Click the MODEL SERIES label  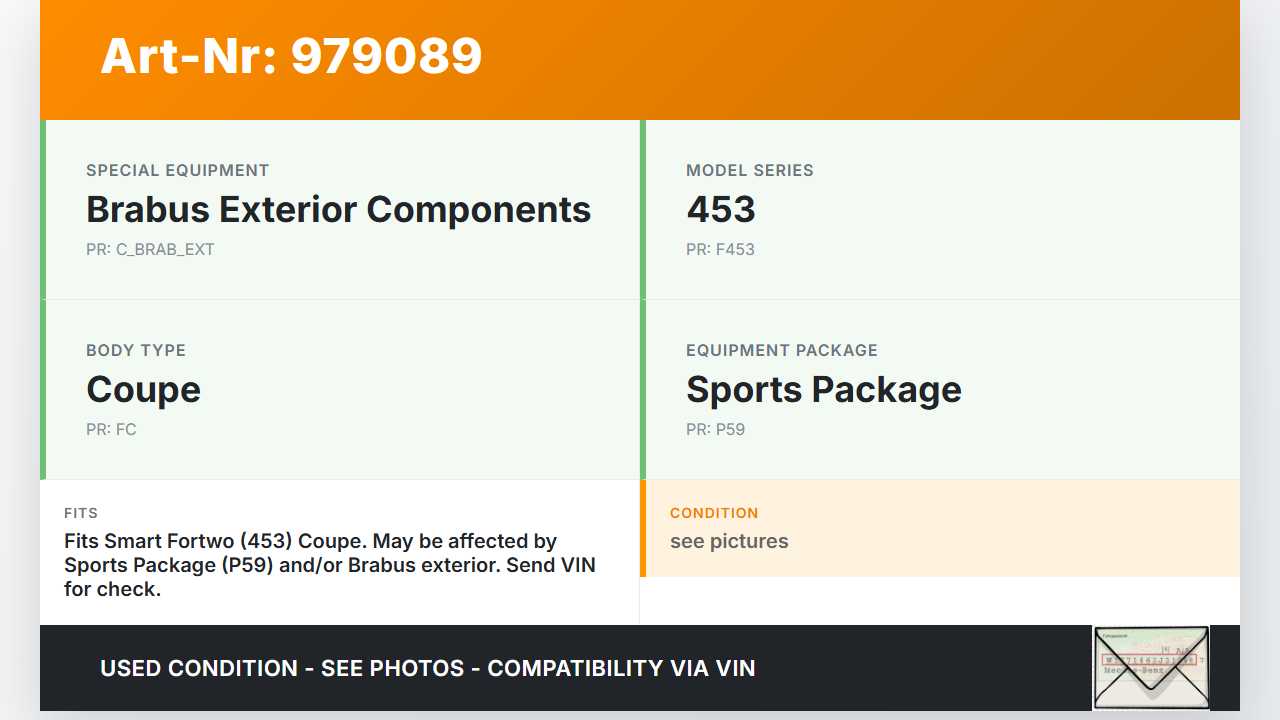pos(749,170)
